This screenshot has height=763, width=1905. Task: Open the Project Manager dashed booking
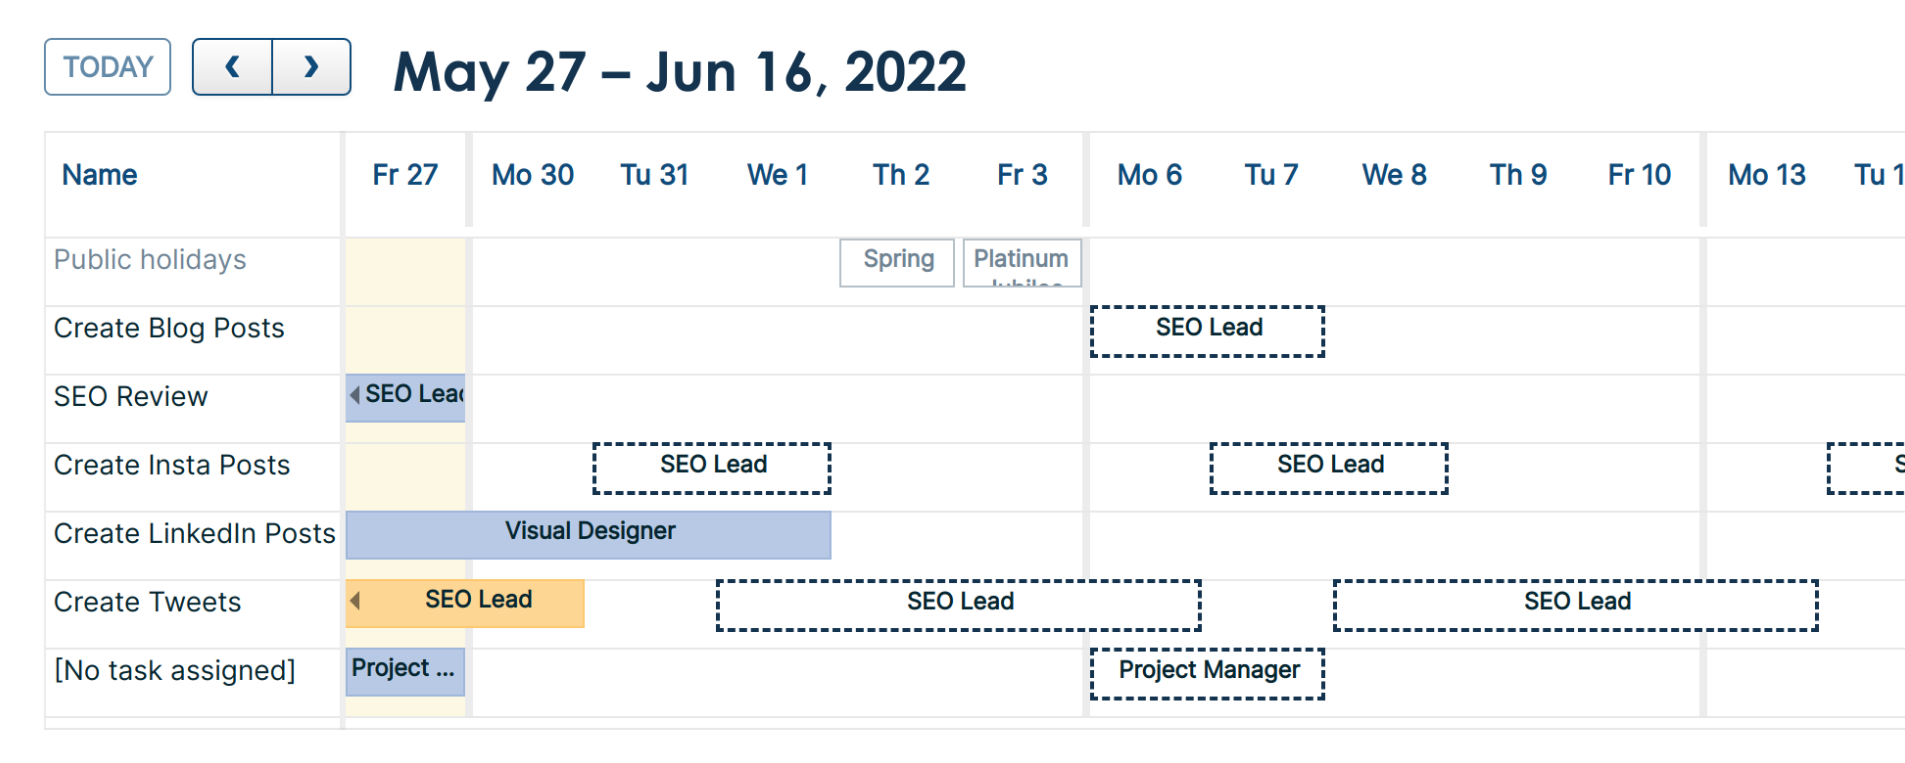point(1207,672)
